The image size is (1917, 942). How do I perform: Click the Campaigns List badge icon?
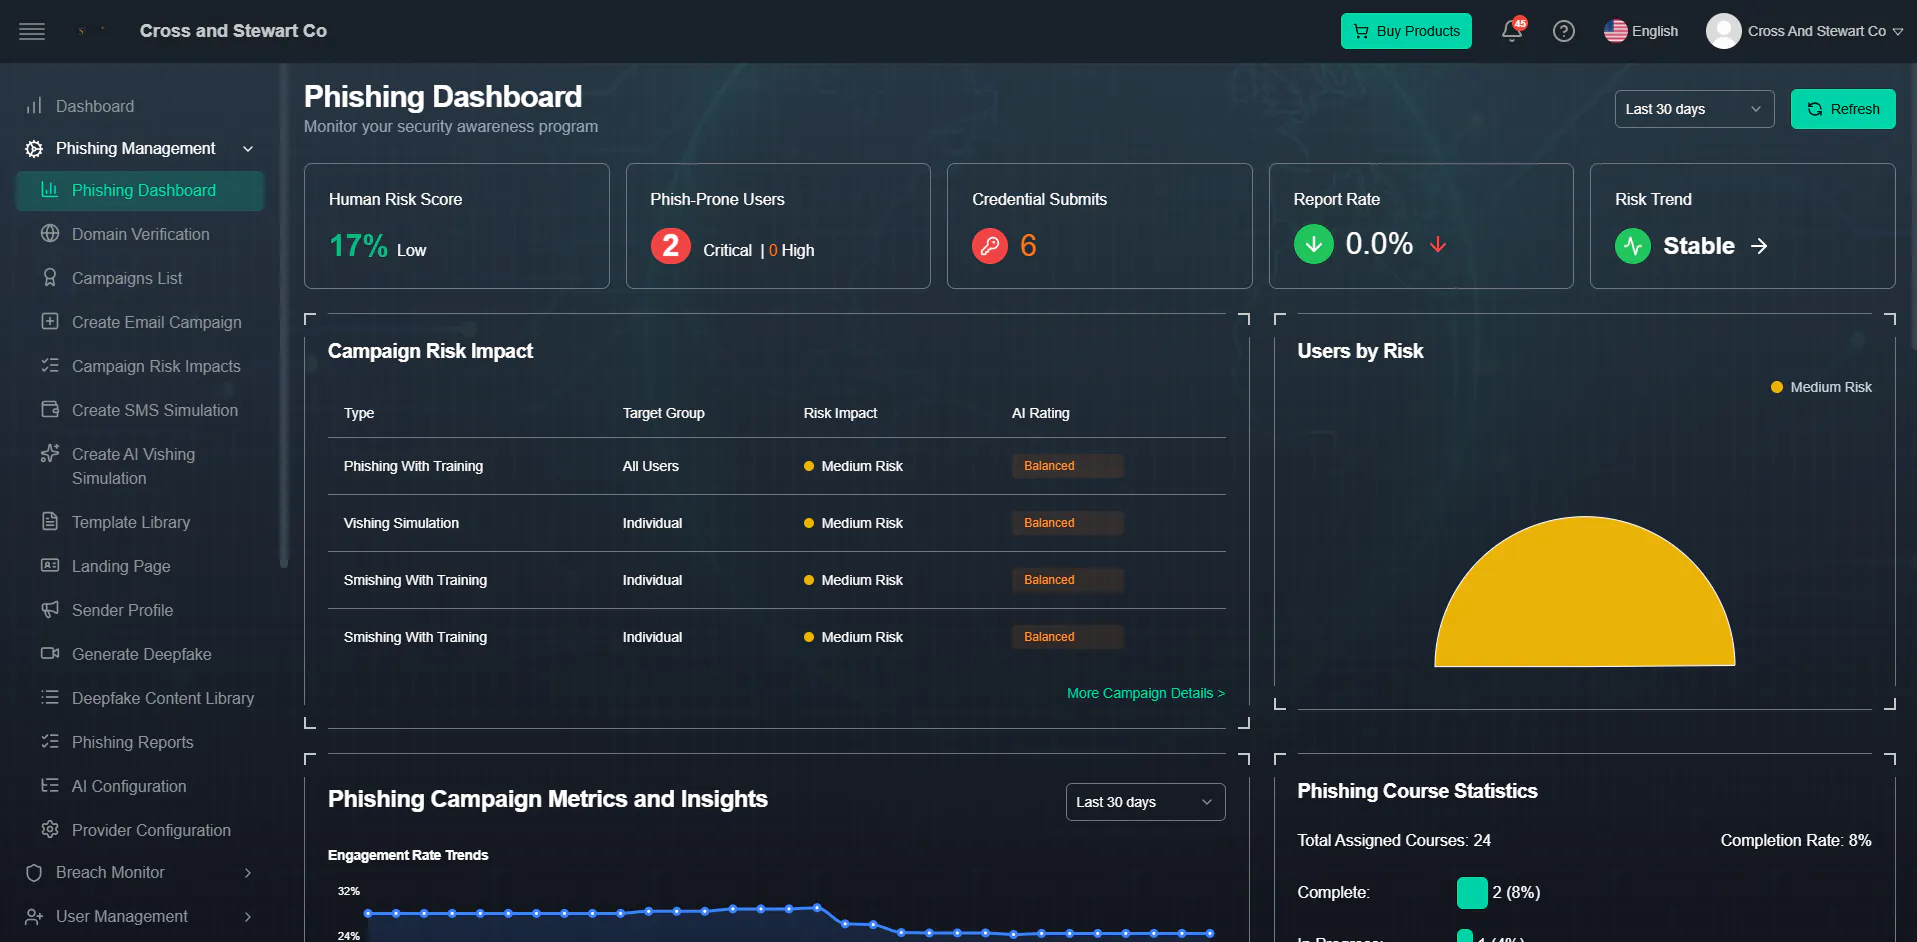click(x=50, y=278)
